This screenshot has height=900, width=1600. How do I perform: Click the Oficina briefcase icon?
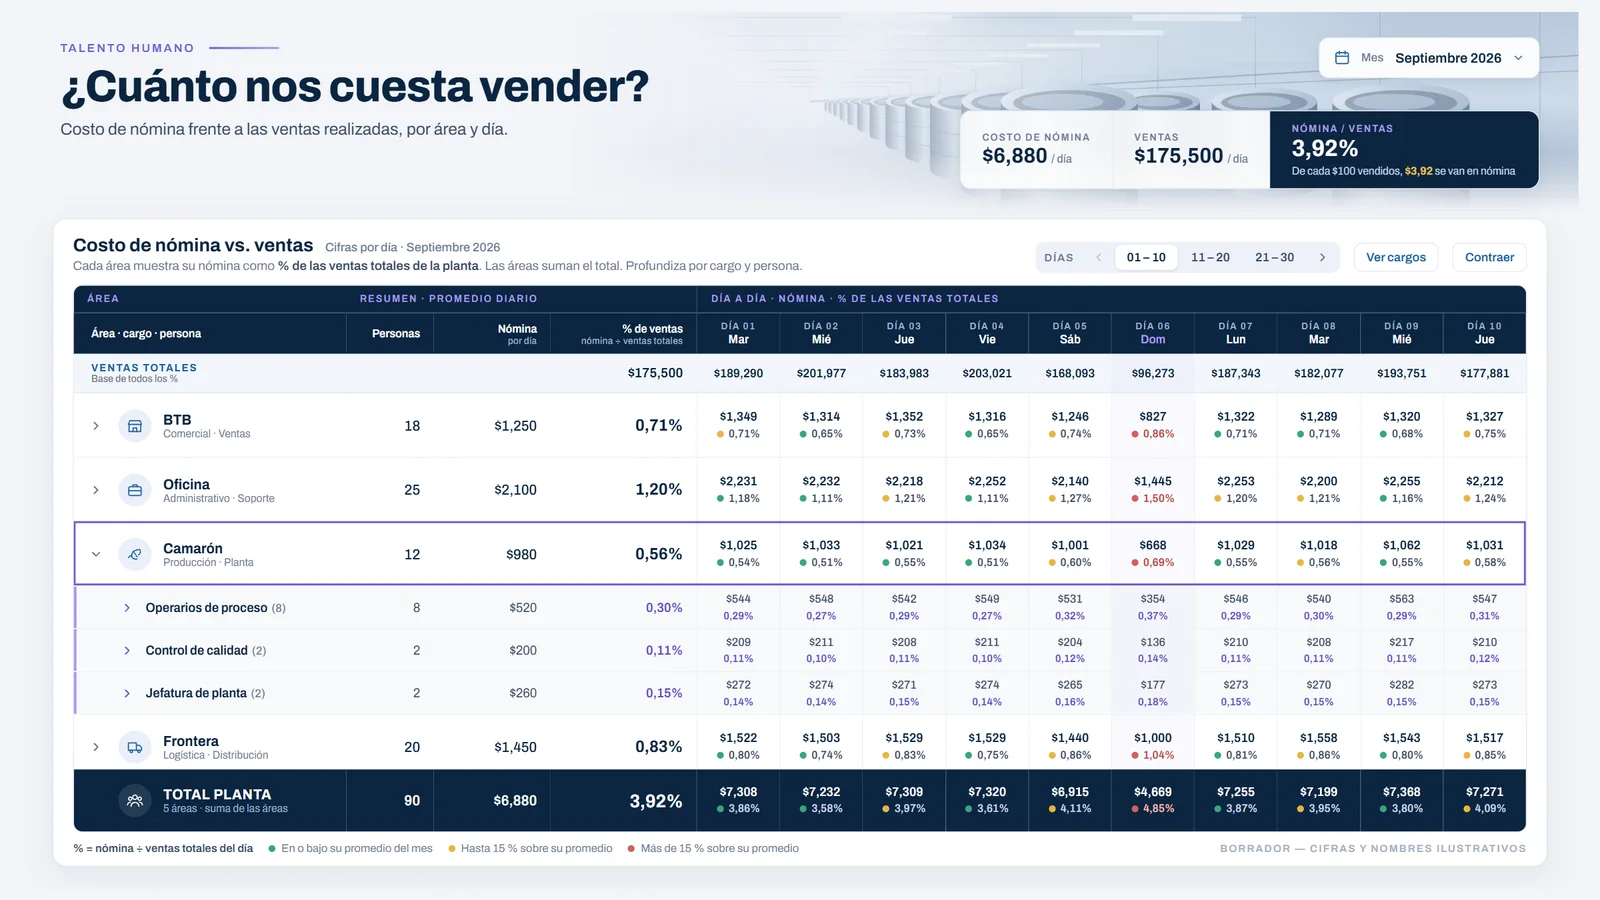135,490
